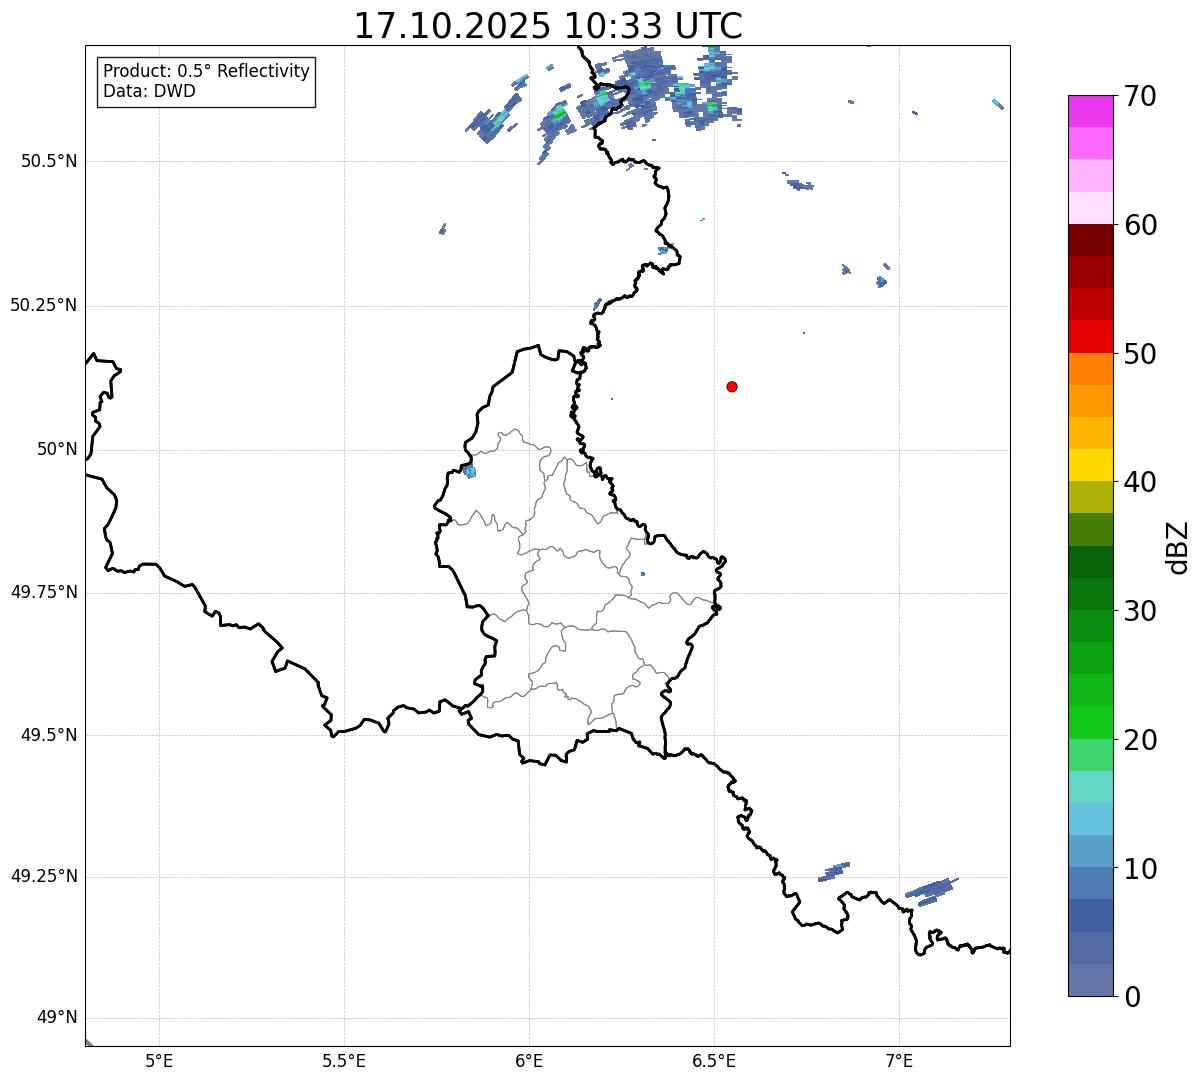1202x1081 pixels.
Task: Click the Data: DWD label
Action: tap(149, 91)
